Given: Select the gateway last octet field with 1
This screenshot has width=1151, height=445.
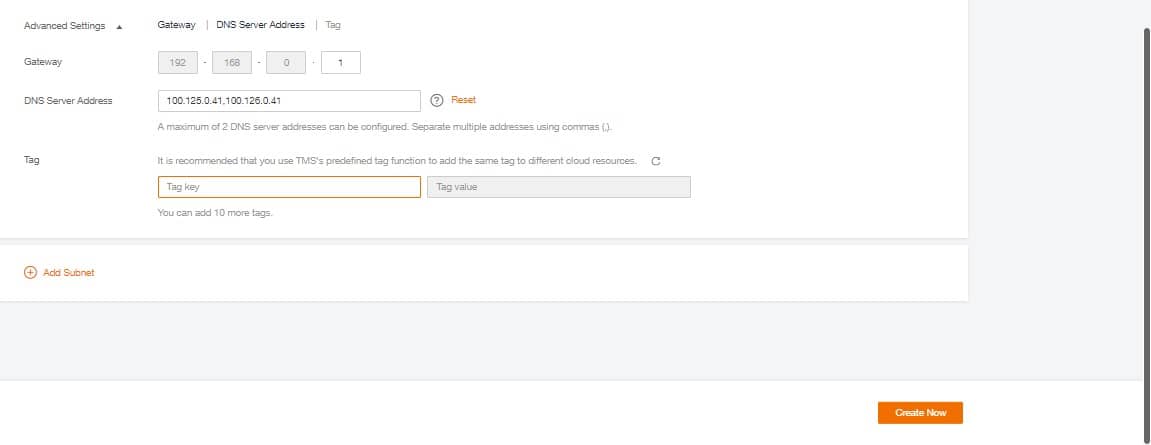Looking at the screenshot, I should [341, 62].
